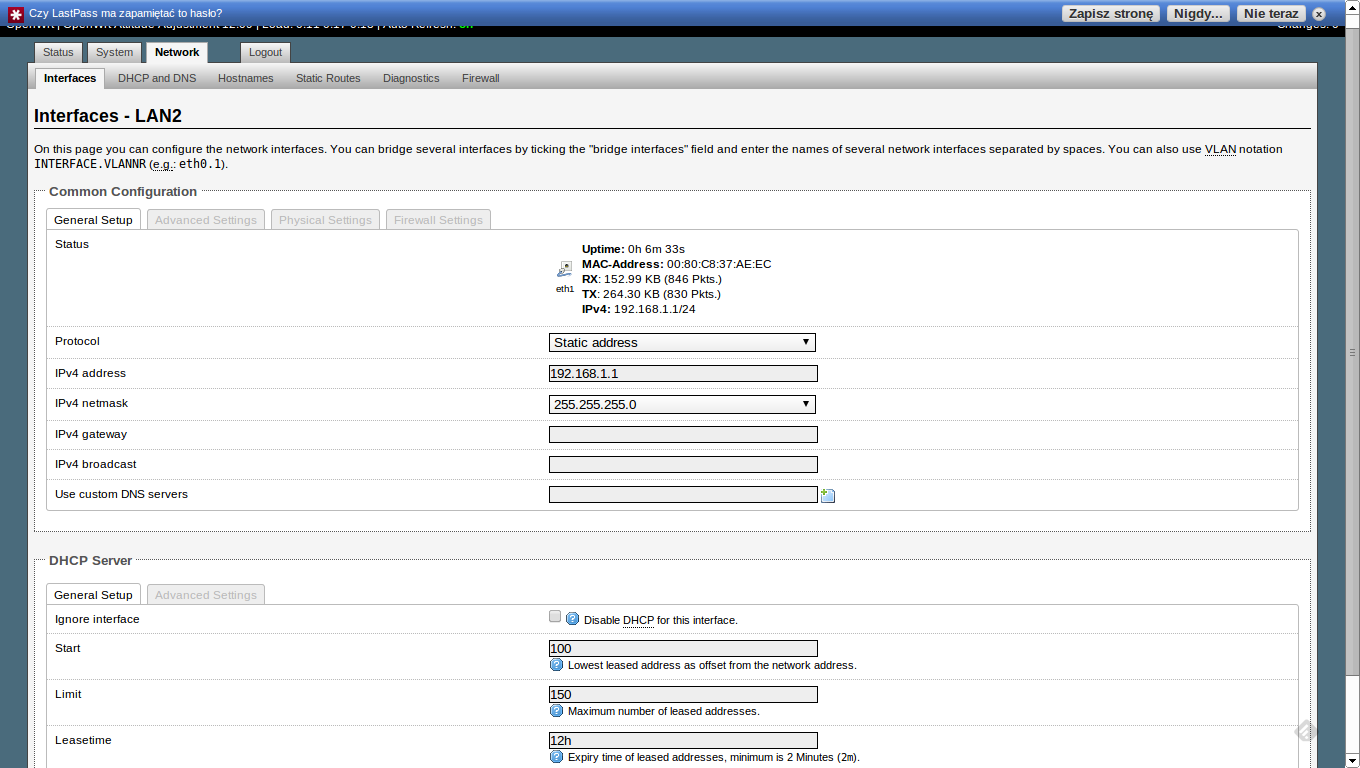Open the Firewall subtab

pos(481,78)
